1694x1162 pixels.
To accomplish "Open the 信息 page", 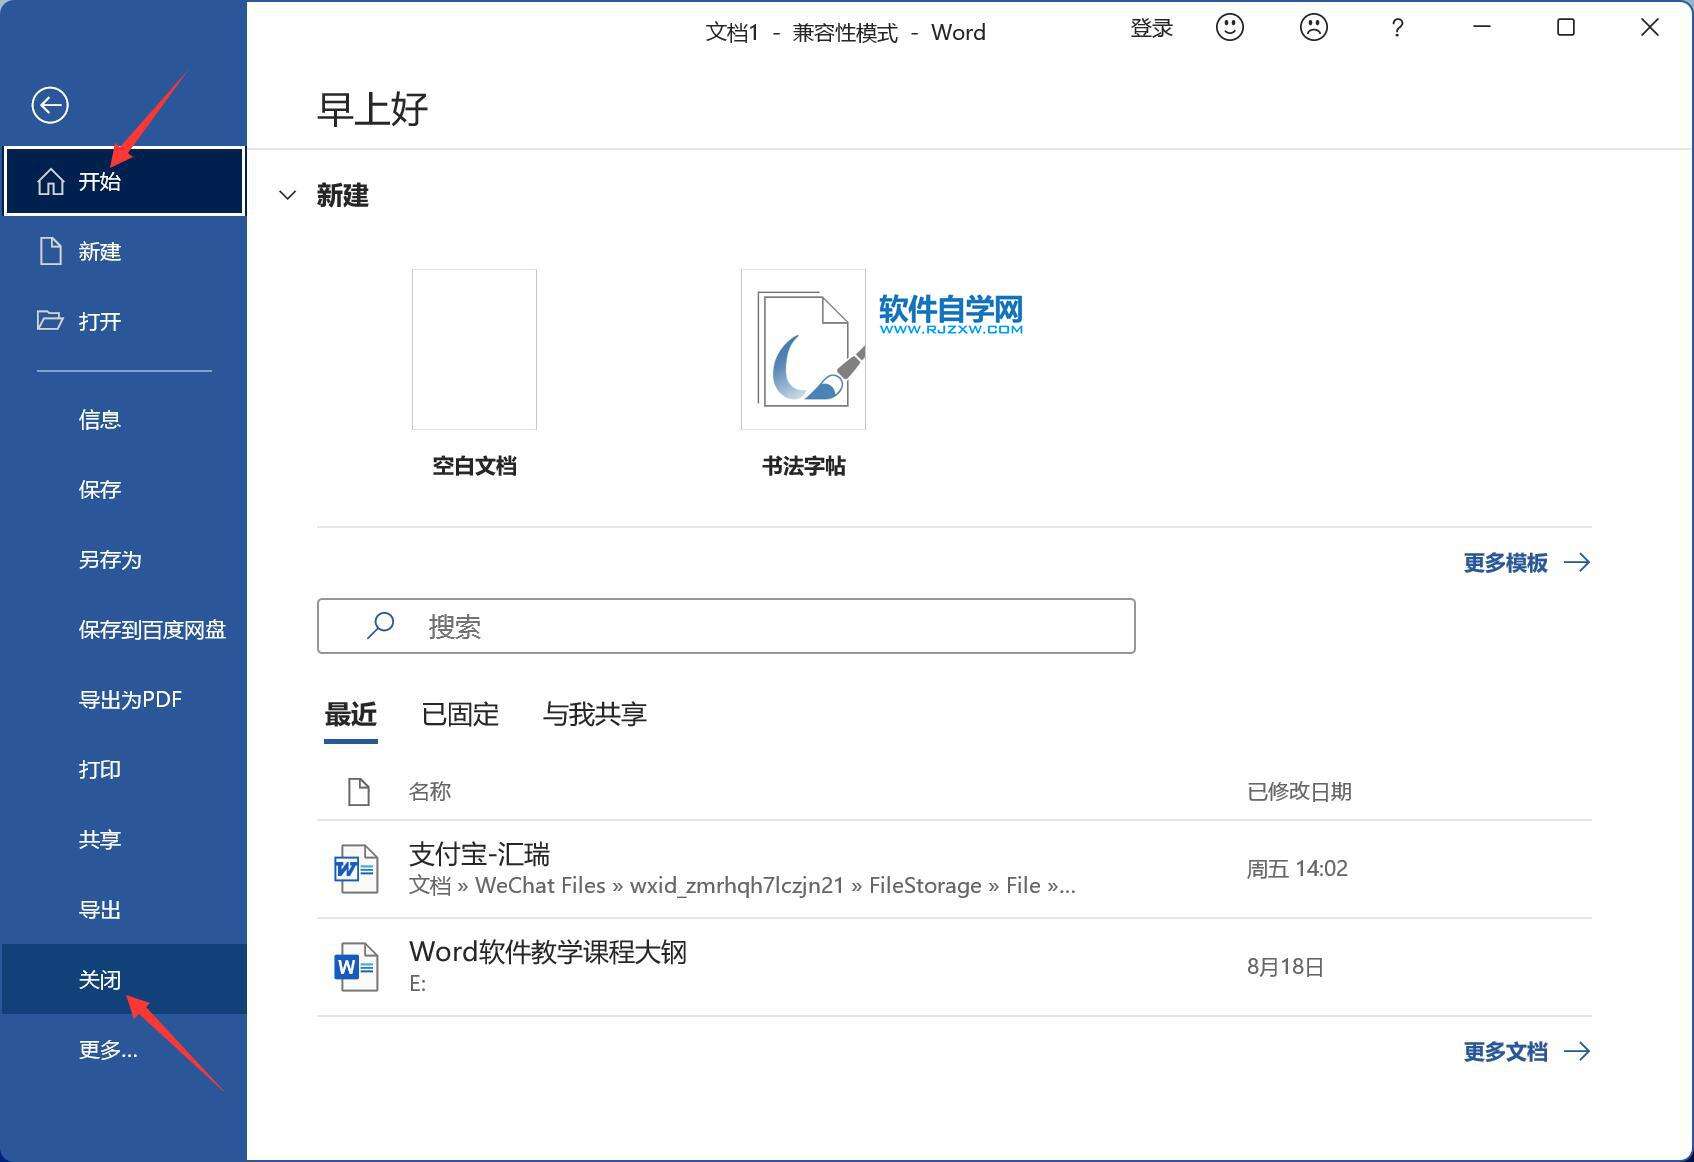I will (124, 420).
